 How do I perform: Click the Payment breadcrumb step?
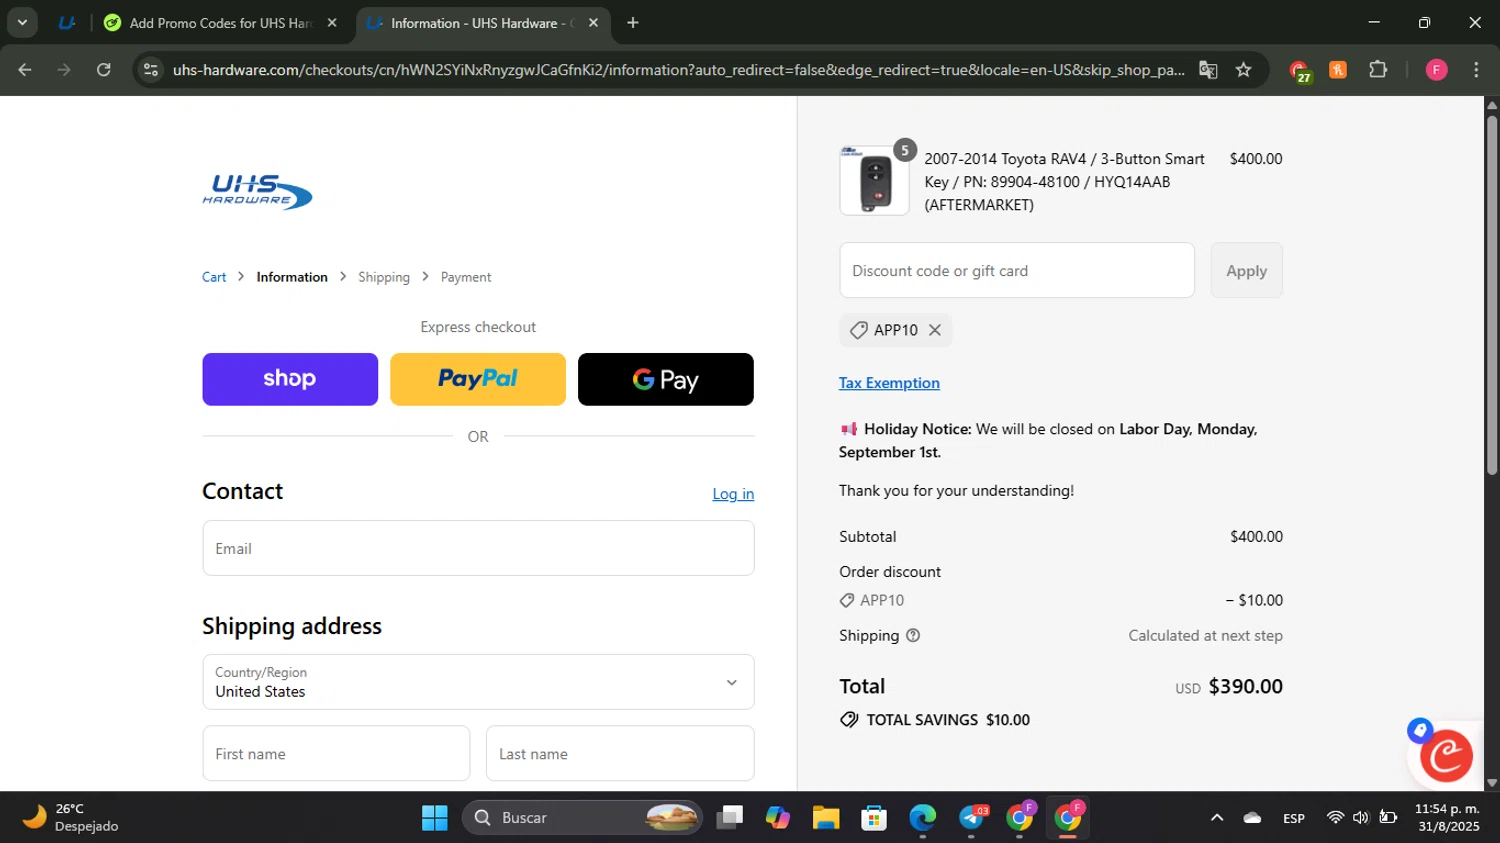click(466, 277)
